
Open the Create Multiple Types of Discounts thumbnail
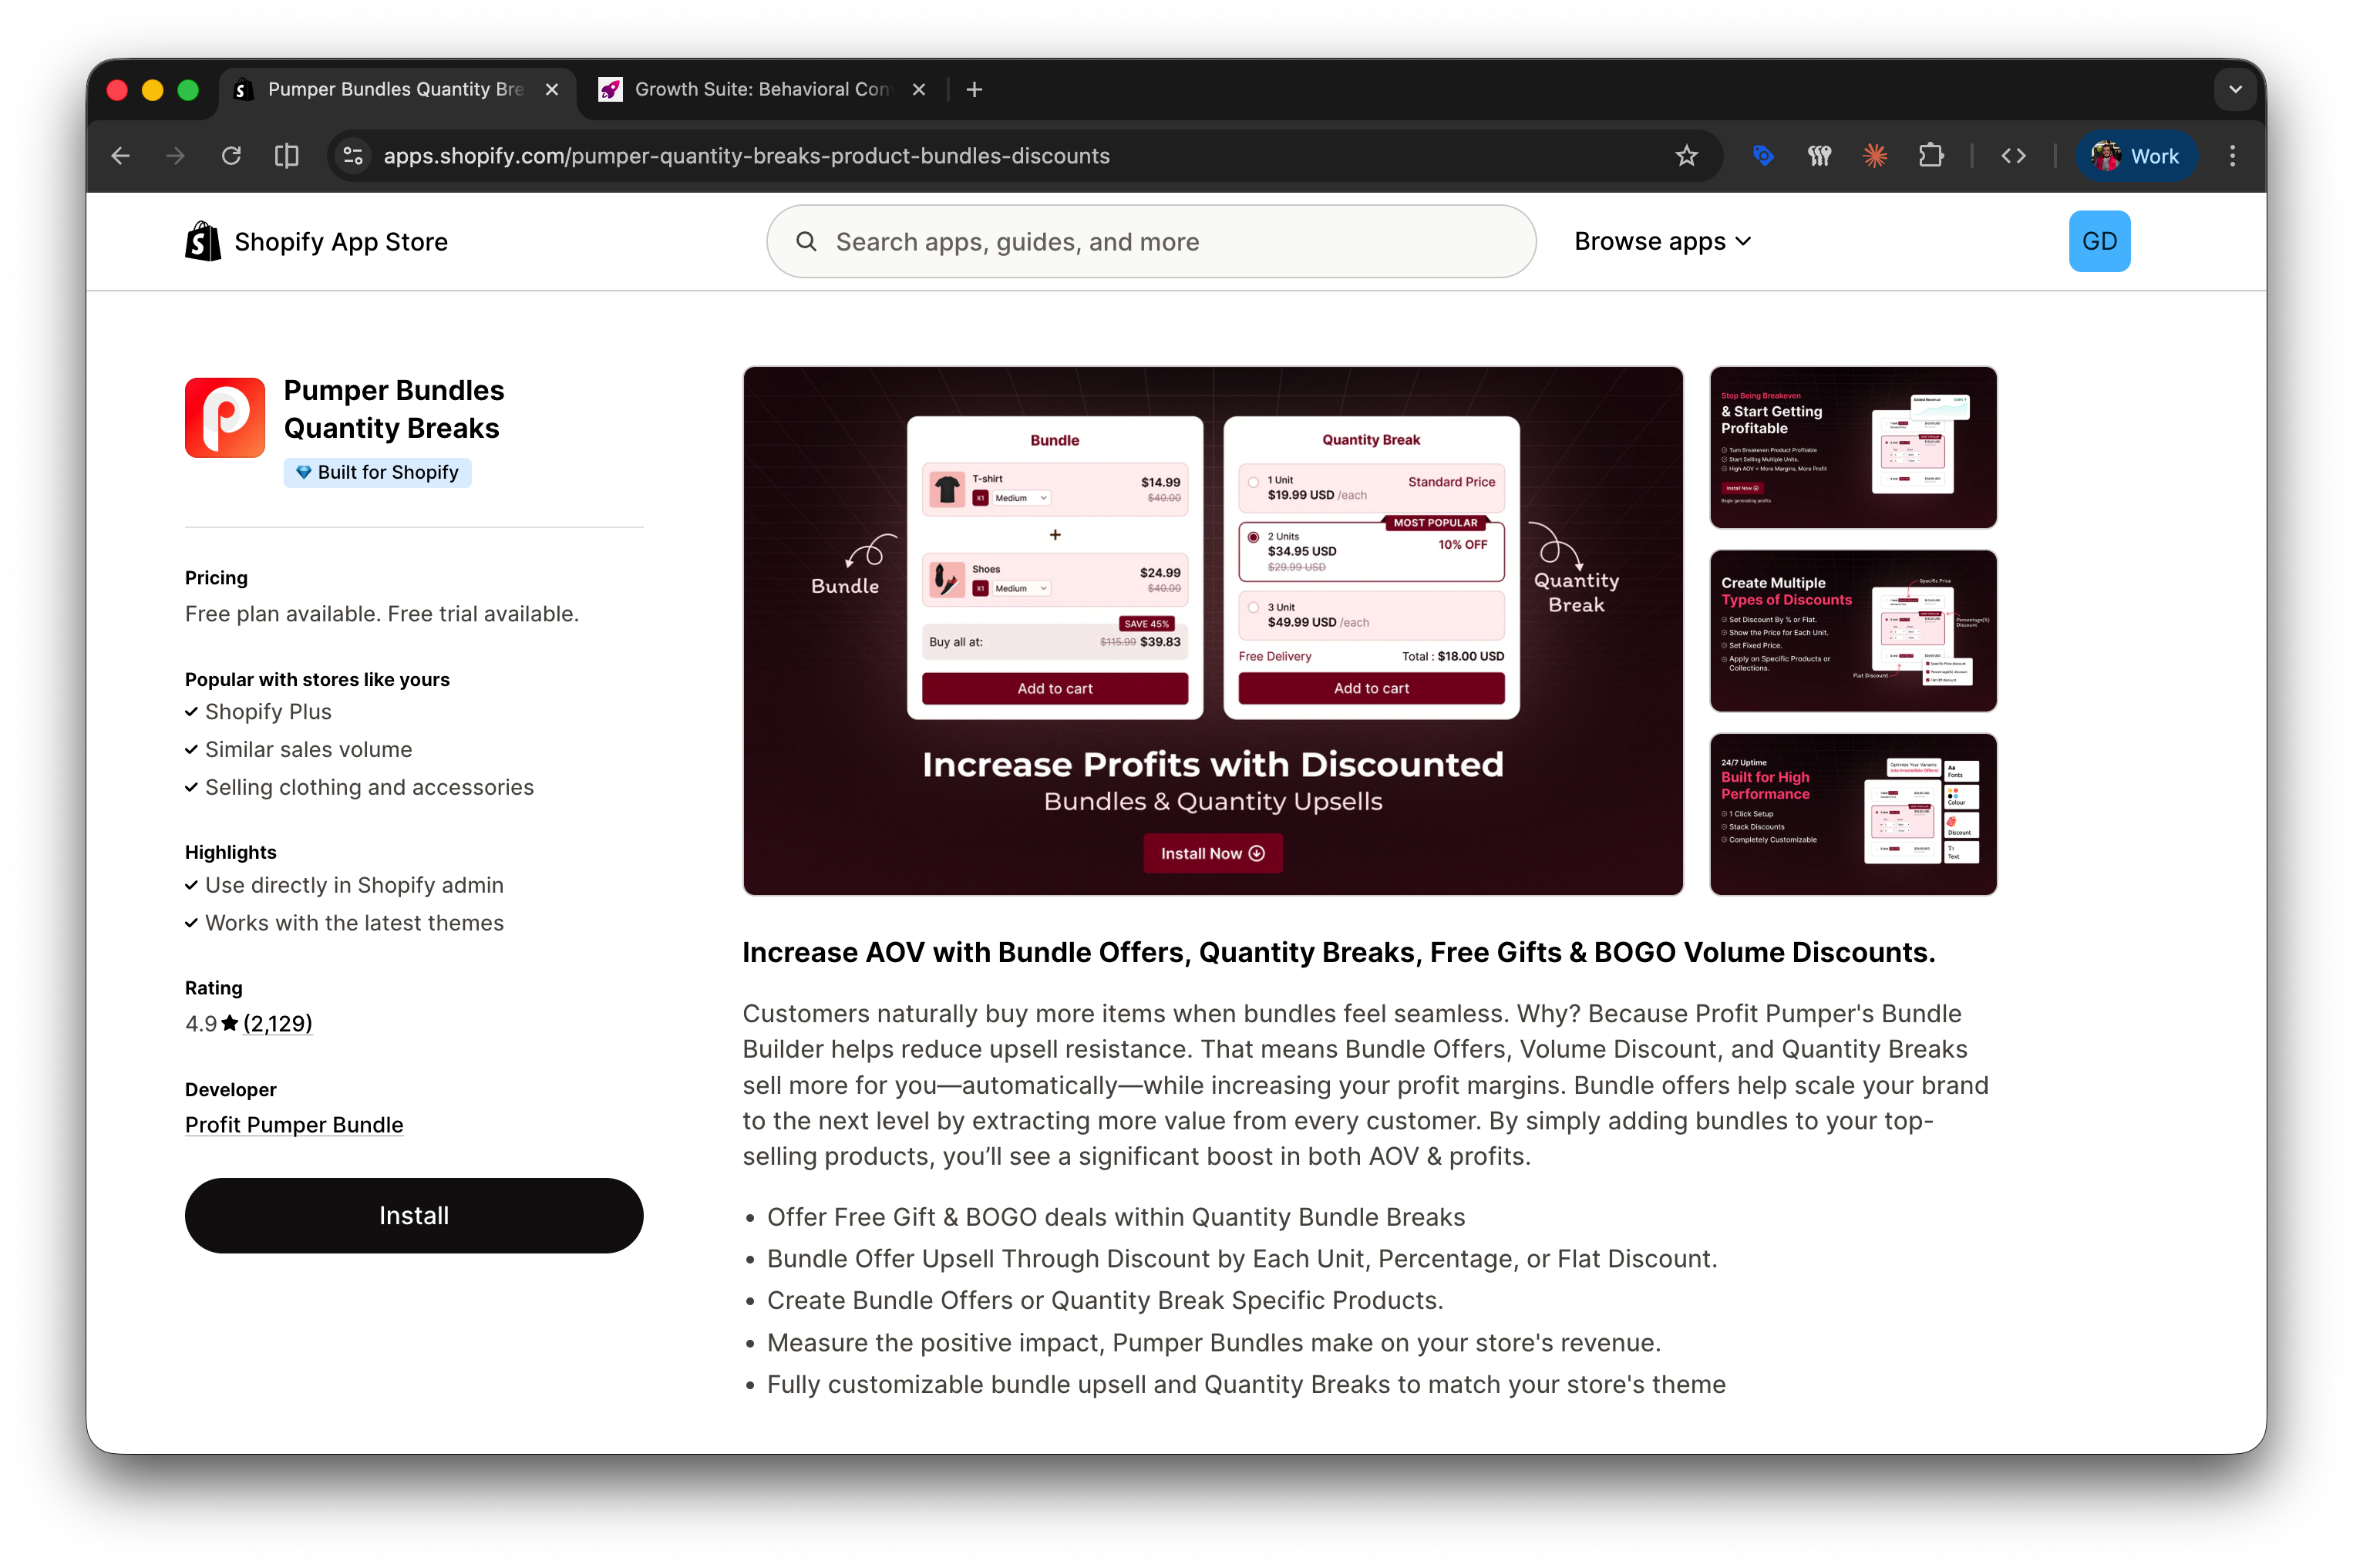[1852, 631]
